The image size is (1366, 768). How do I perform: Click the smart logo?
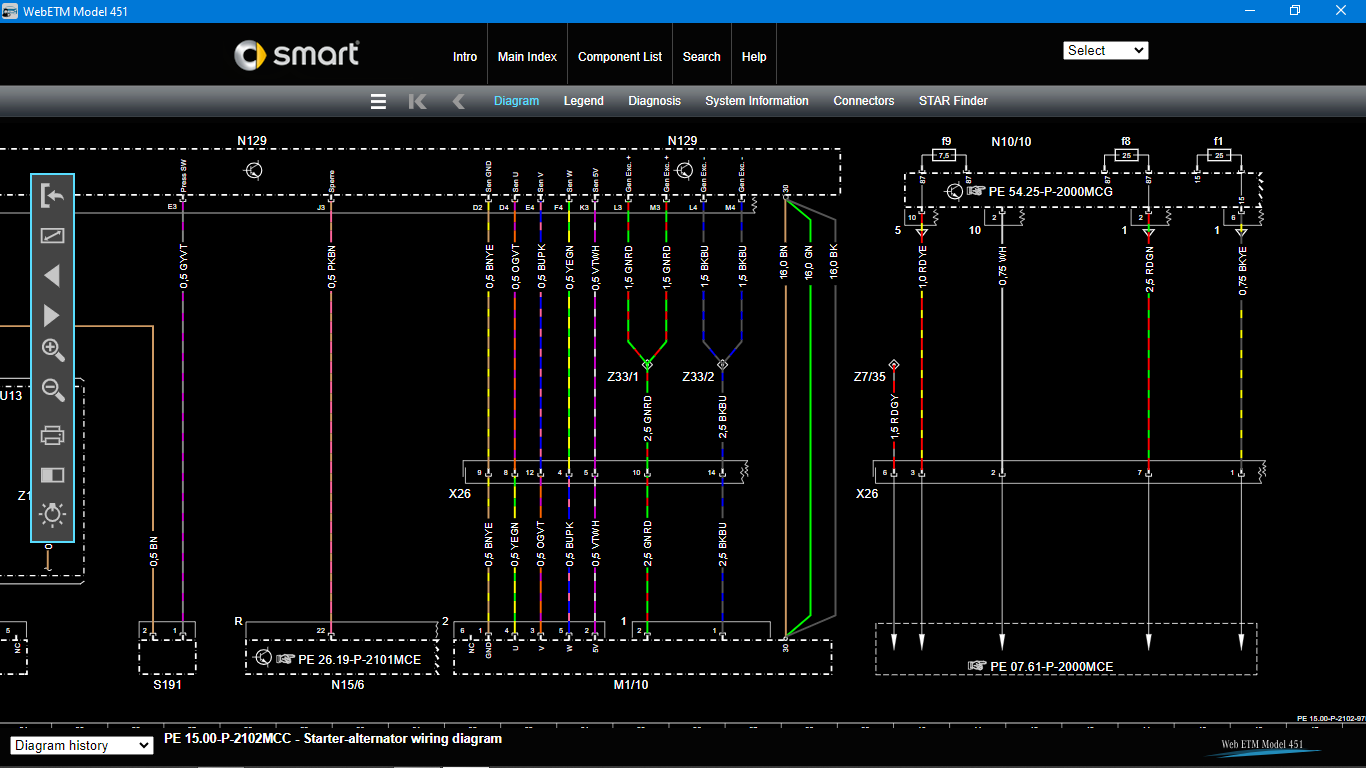[x=297, y=54]
